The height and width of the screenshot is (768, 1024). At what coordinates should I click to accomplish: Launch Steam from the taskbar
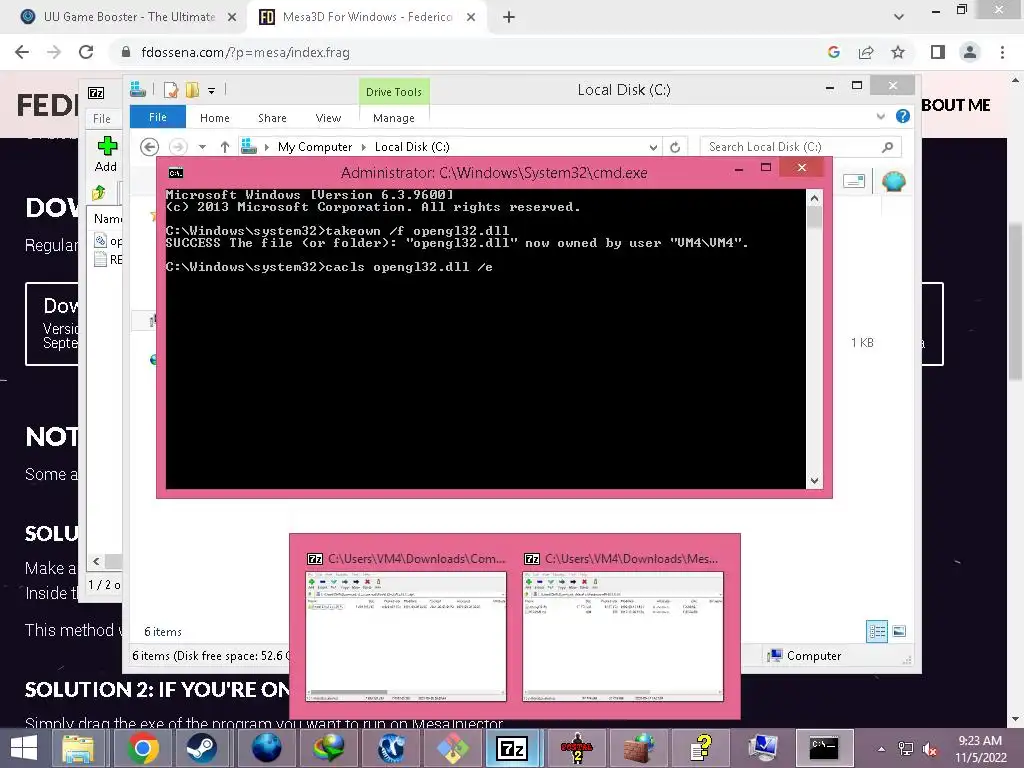(x=201, y=748)
